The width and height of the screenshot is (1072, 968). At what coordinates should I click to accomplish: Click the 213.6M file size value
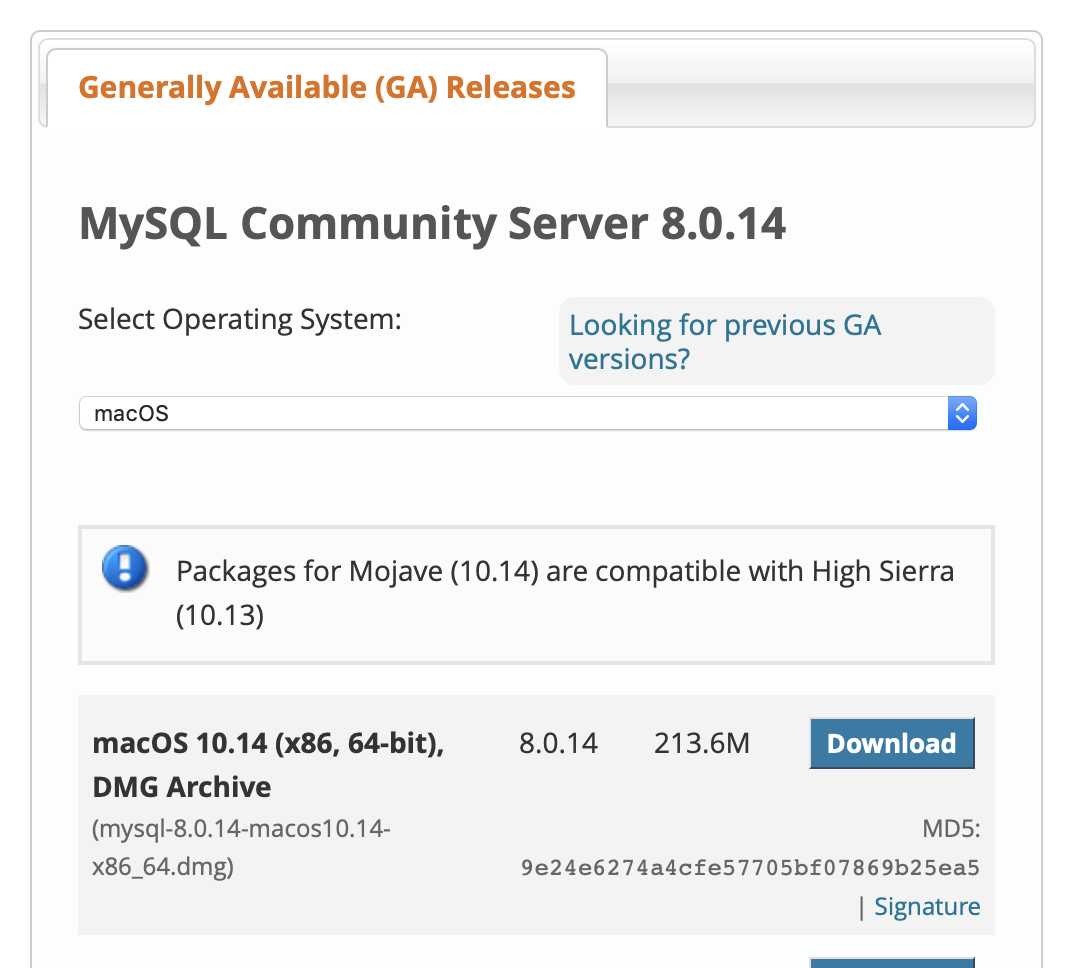tap(701, 743)
